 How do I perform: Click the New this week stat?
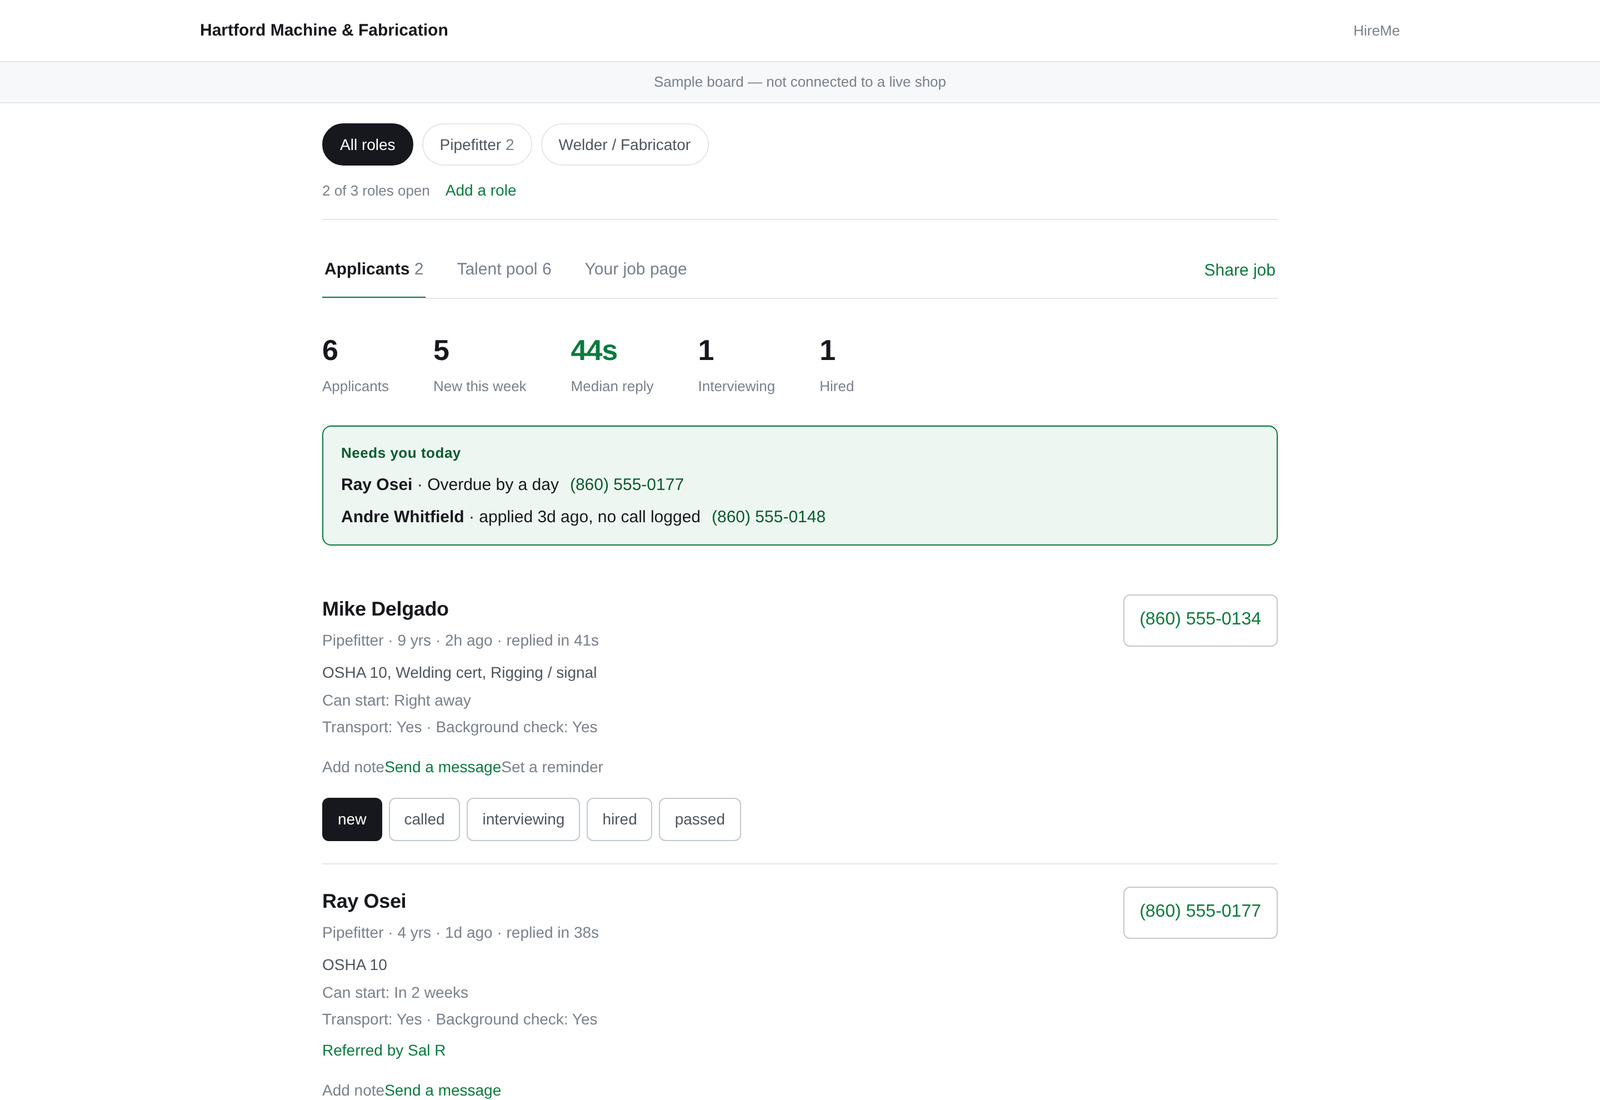click(x=479, y=365)
